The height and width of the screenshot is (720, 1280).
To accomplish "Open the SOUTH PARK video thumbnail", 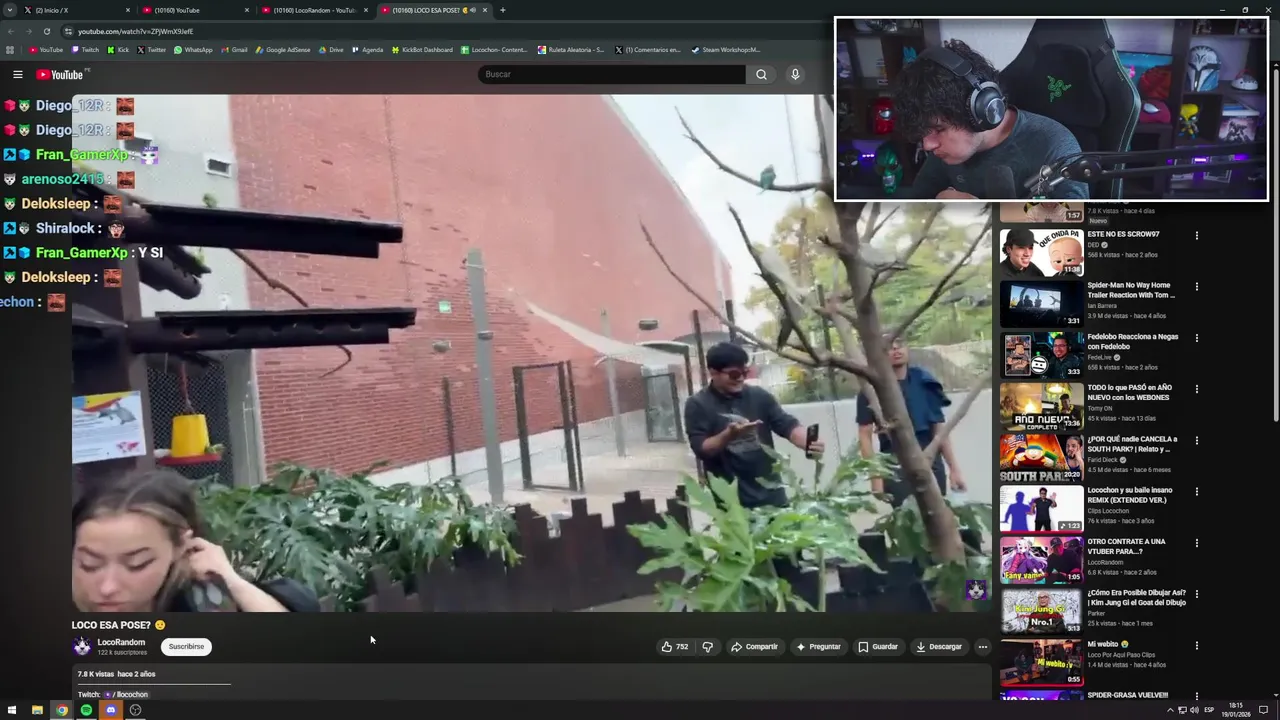I will pos(1041,457).
